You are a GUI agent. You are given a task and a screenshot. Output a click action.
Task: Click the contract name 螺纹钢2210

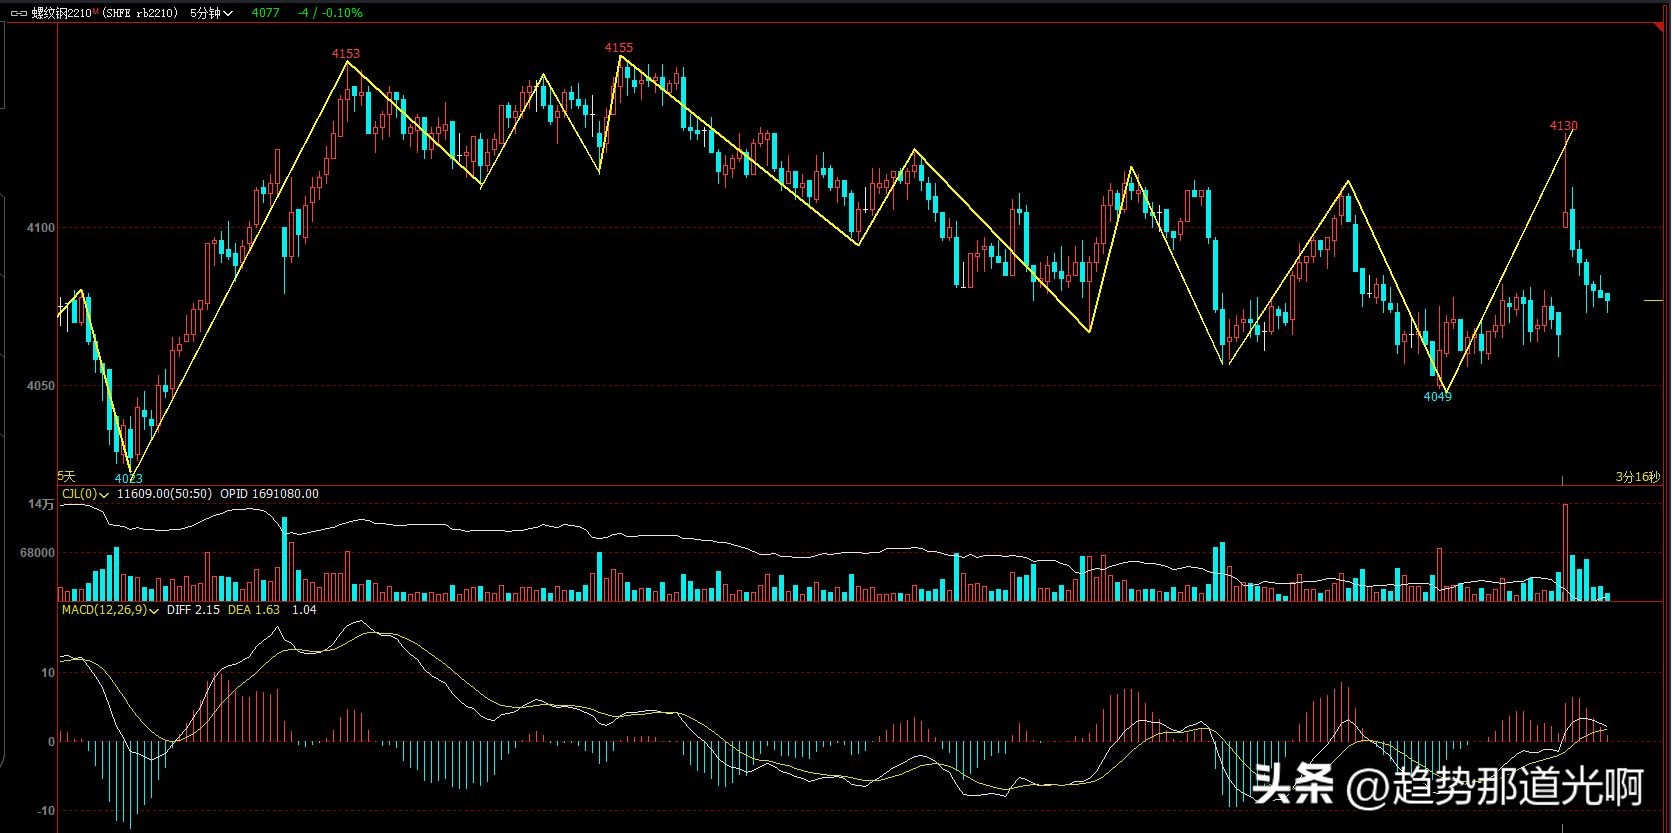[x=61, y=13]
